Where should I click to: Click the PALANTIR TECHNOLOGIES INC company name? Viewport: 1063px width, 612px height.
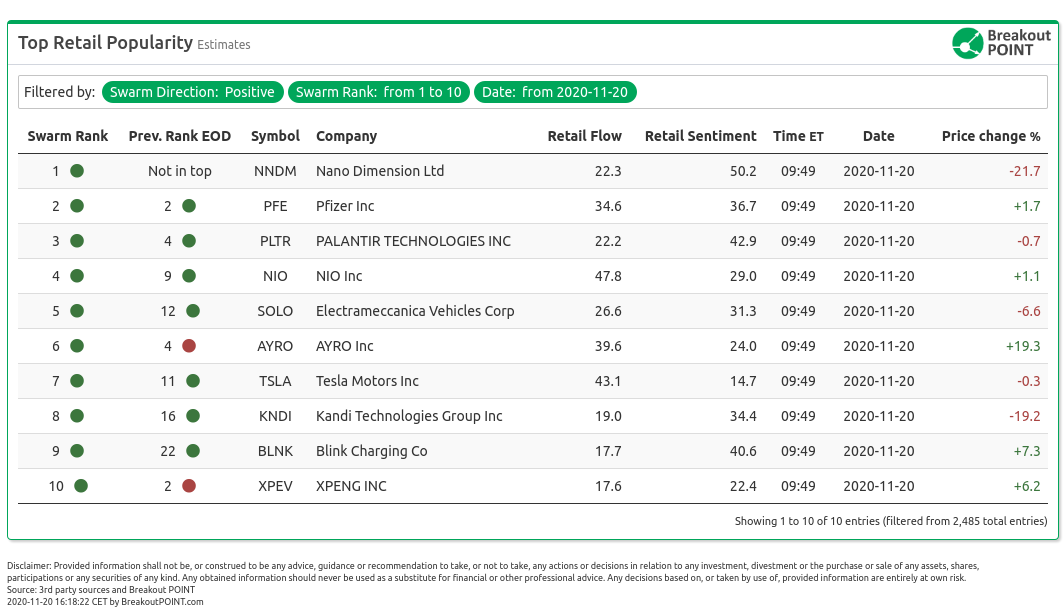coord(414,241)
